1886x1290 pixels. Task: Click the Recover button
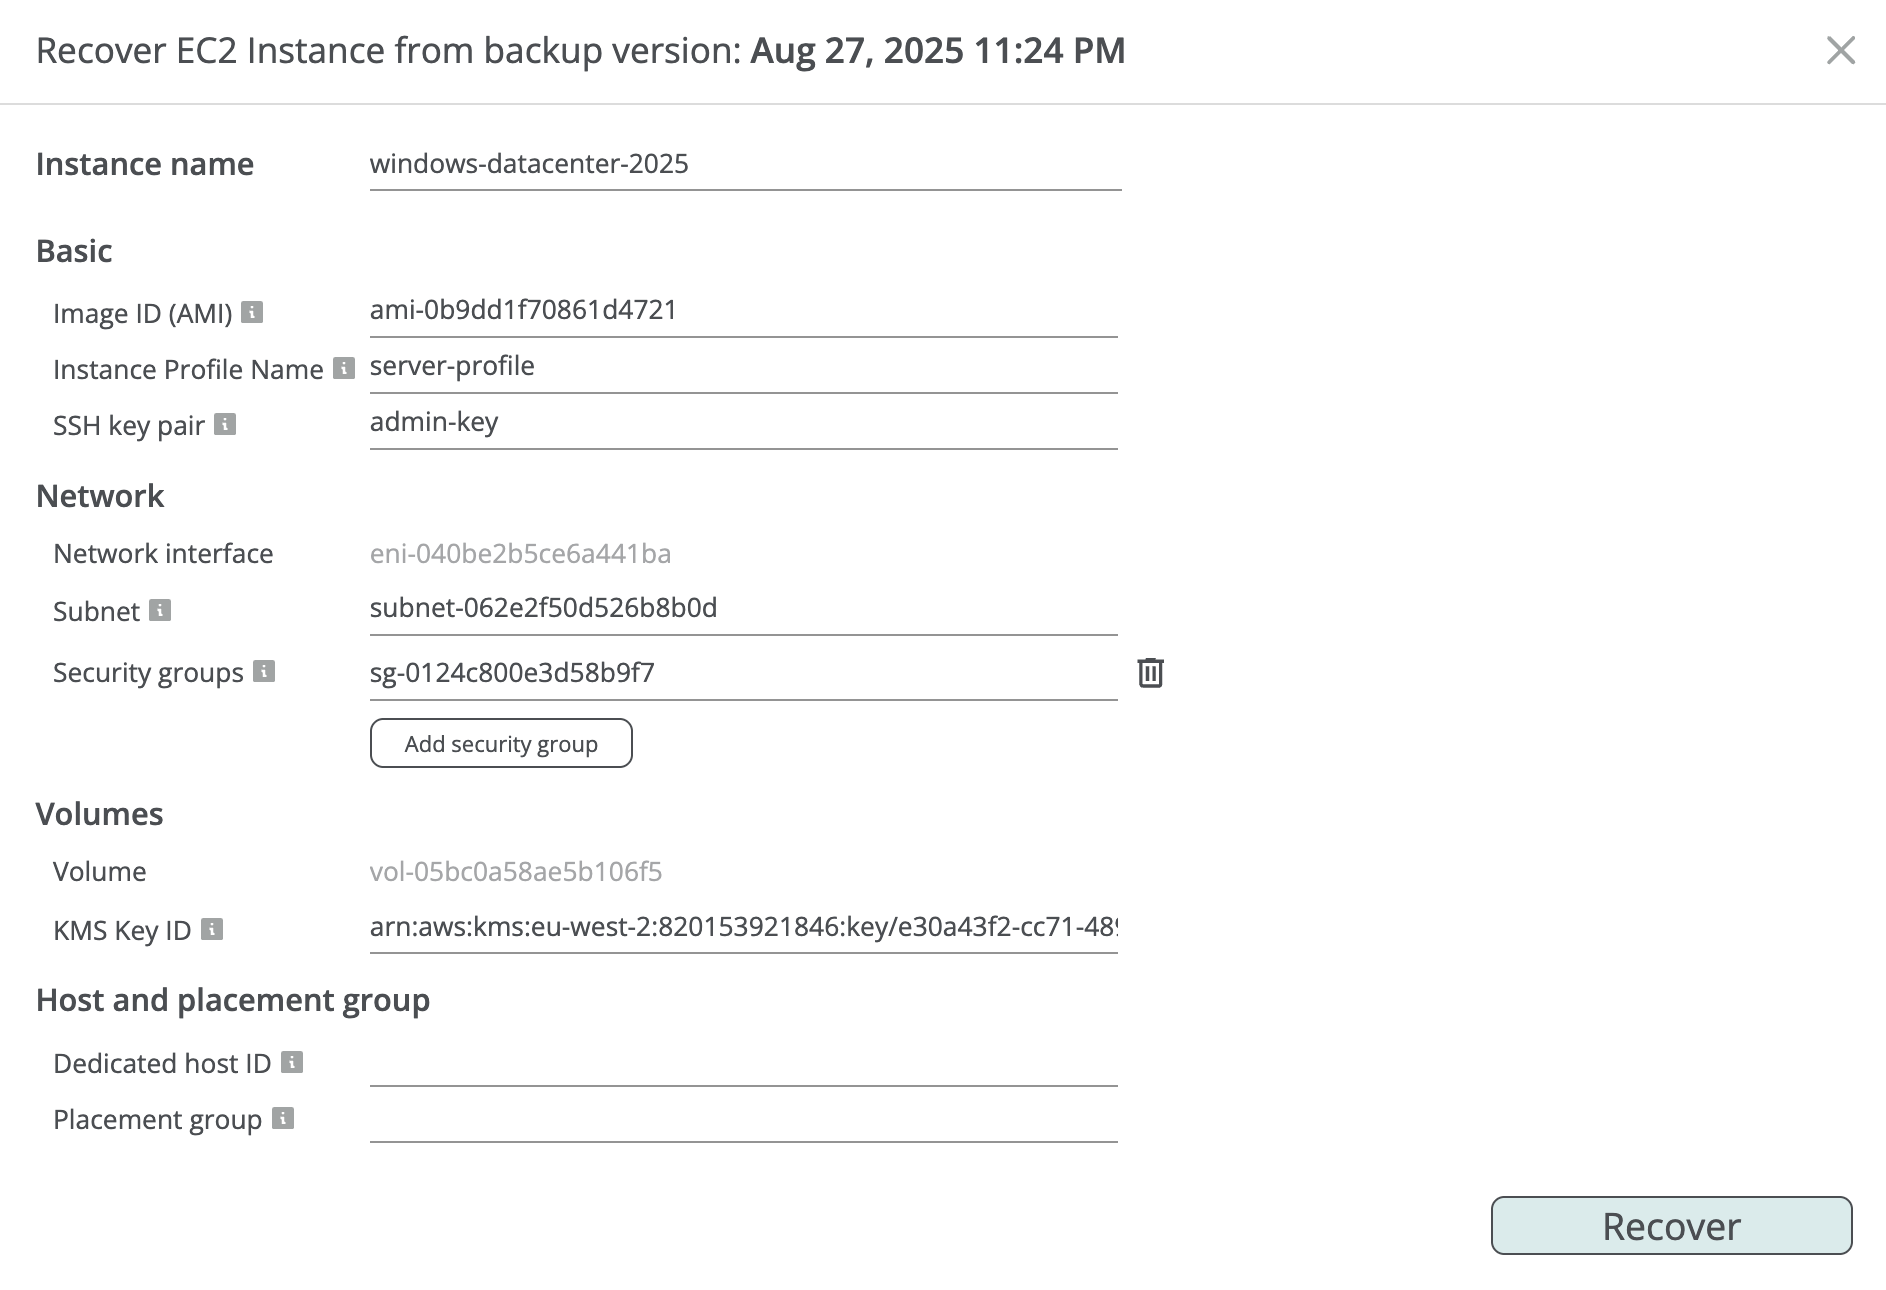point(1671,1225)
